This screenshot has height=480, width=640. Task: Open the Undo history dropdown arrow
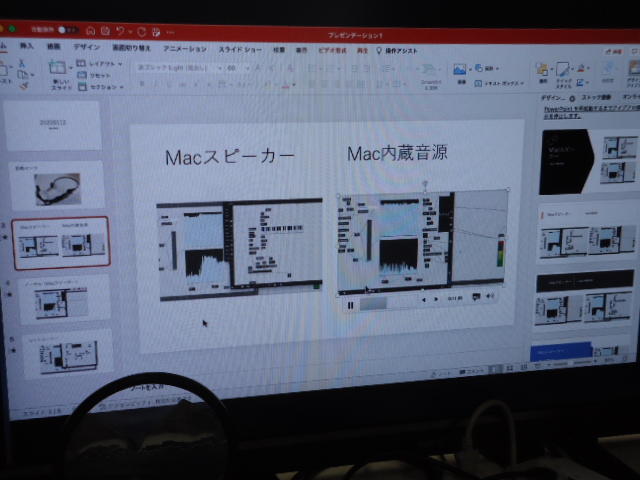click(130, 32)
